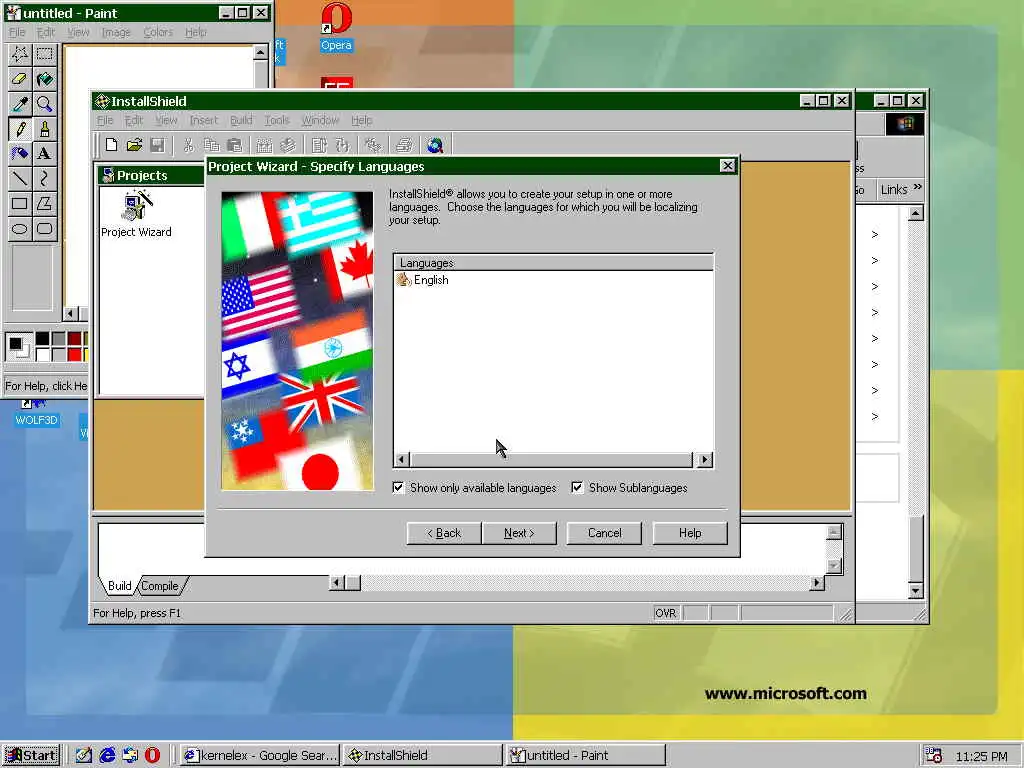Choose the Fill With Color bucket tool
1024x768 pixels.
tap(44, 79)
